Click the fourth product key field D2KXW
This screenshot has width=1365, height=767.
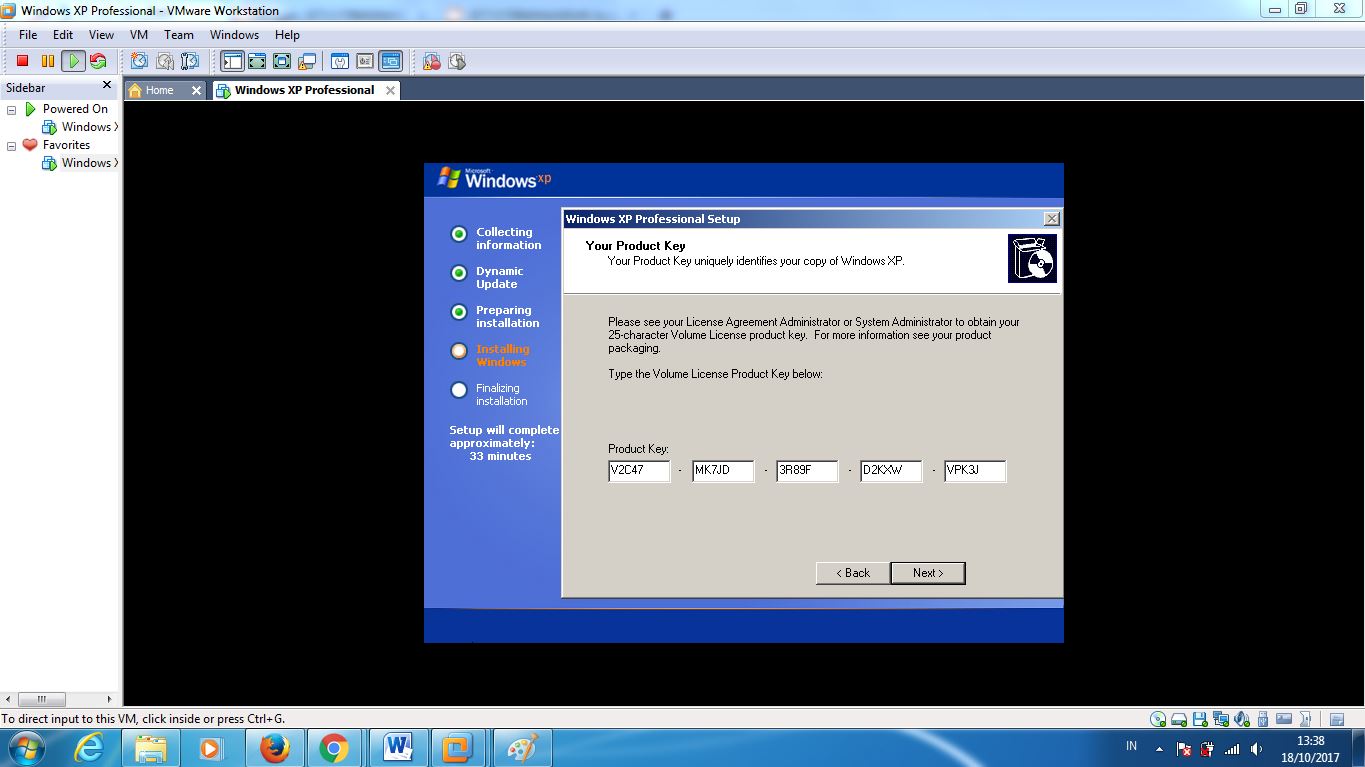click(891, 471)
